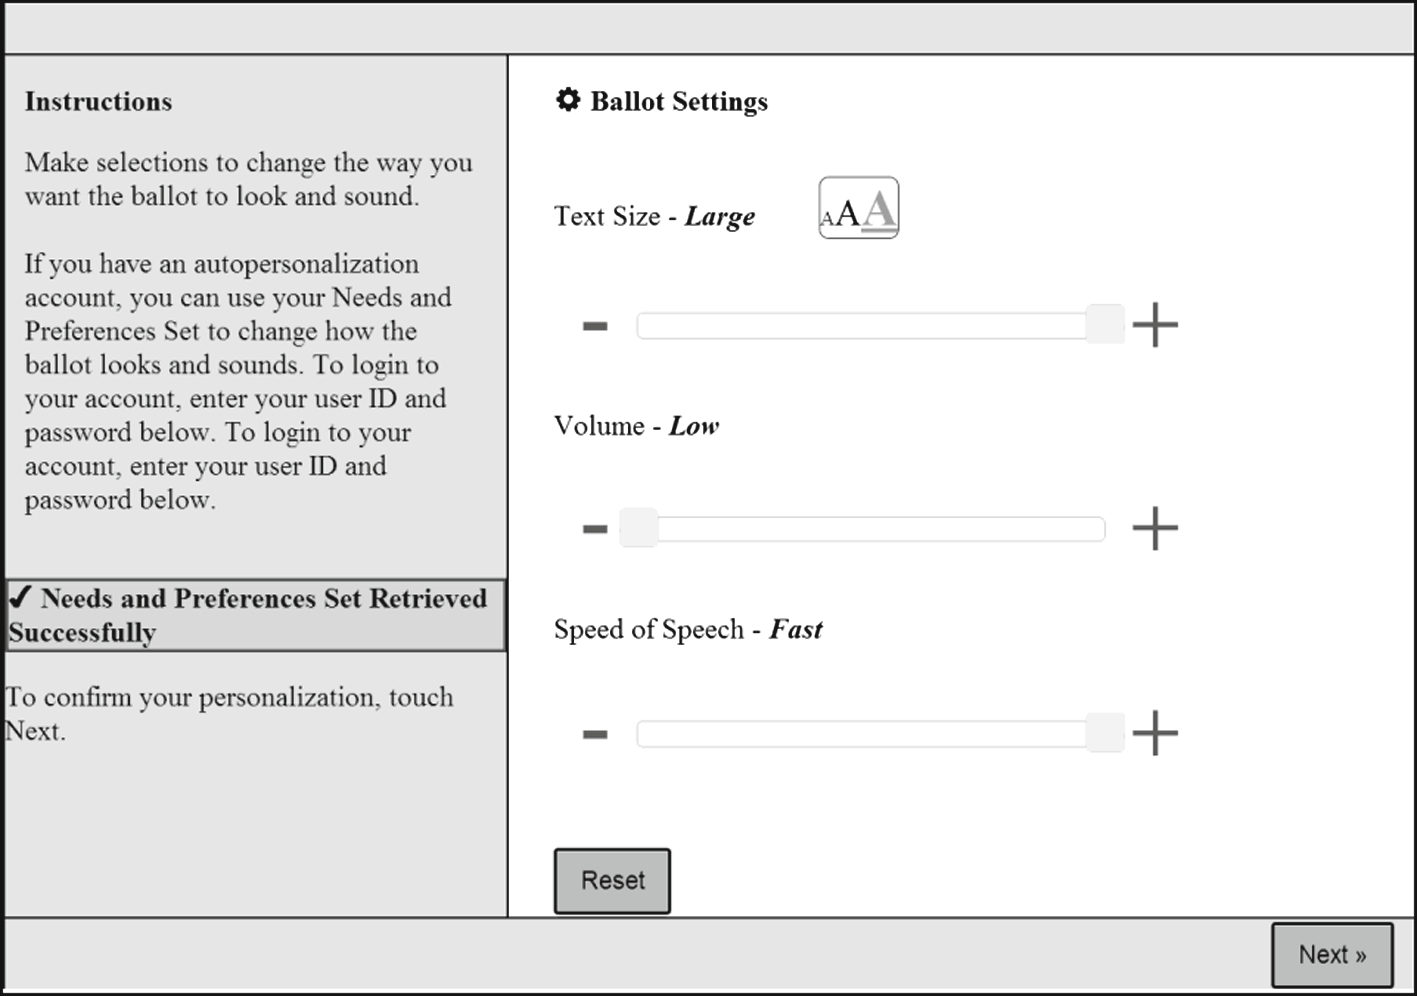Click the Text Size slider handle
Viewport: 1417px width, 996px height.
coord(1105,325)
